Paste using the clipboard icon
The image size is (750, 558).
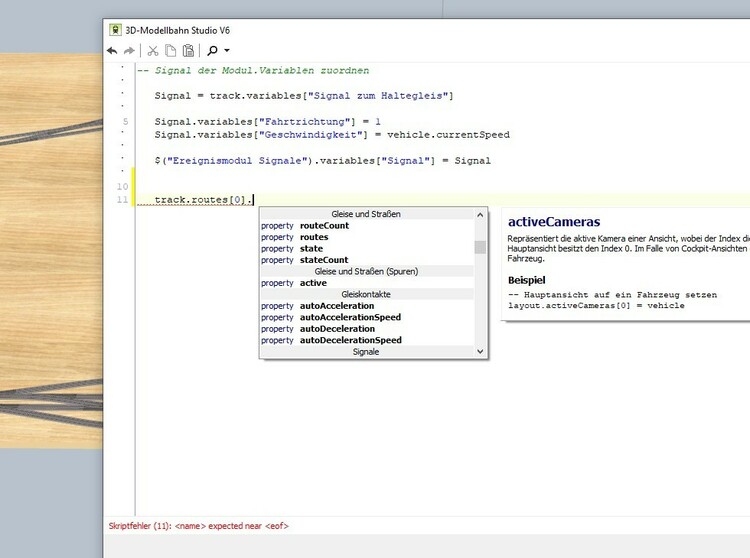[x=188, y=50]
